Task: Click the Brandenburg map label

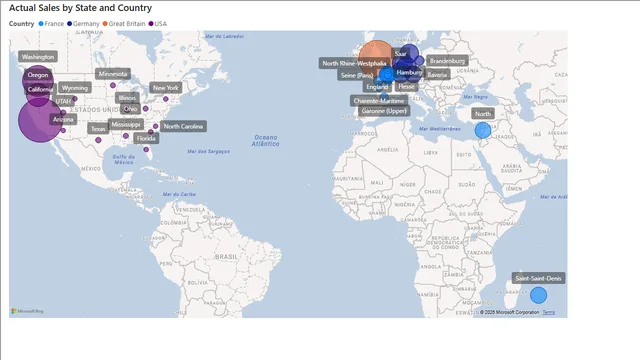Action: coord(447,61)
